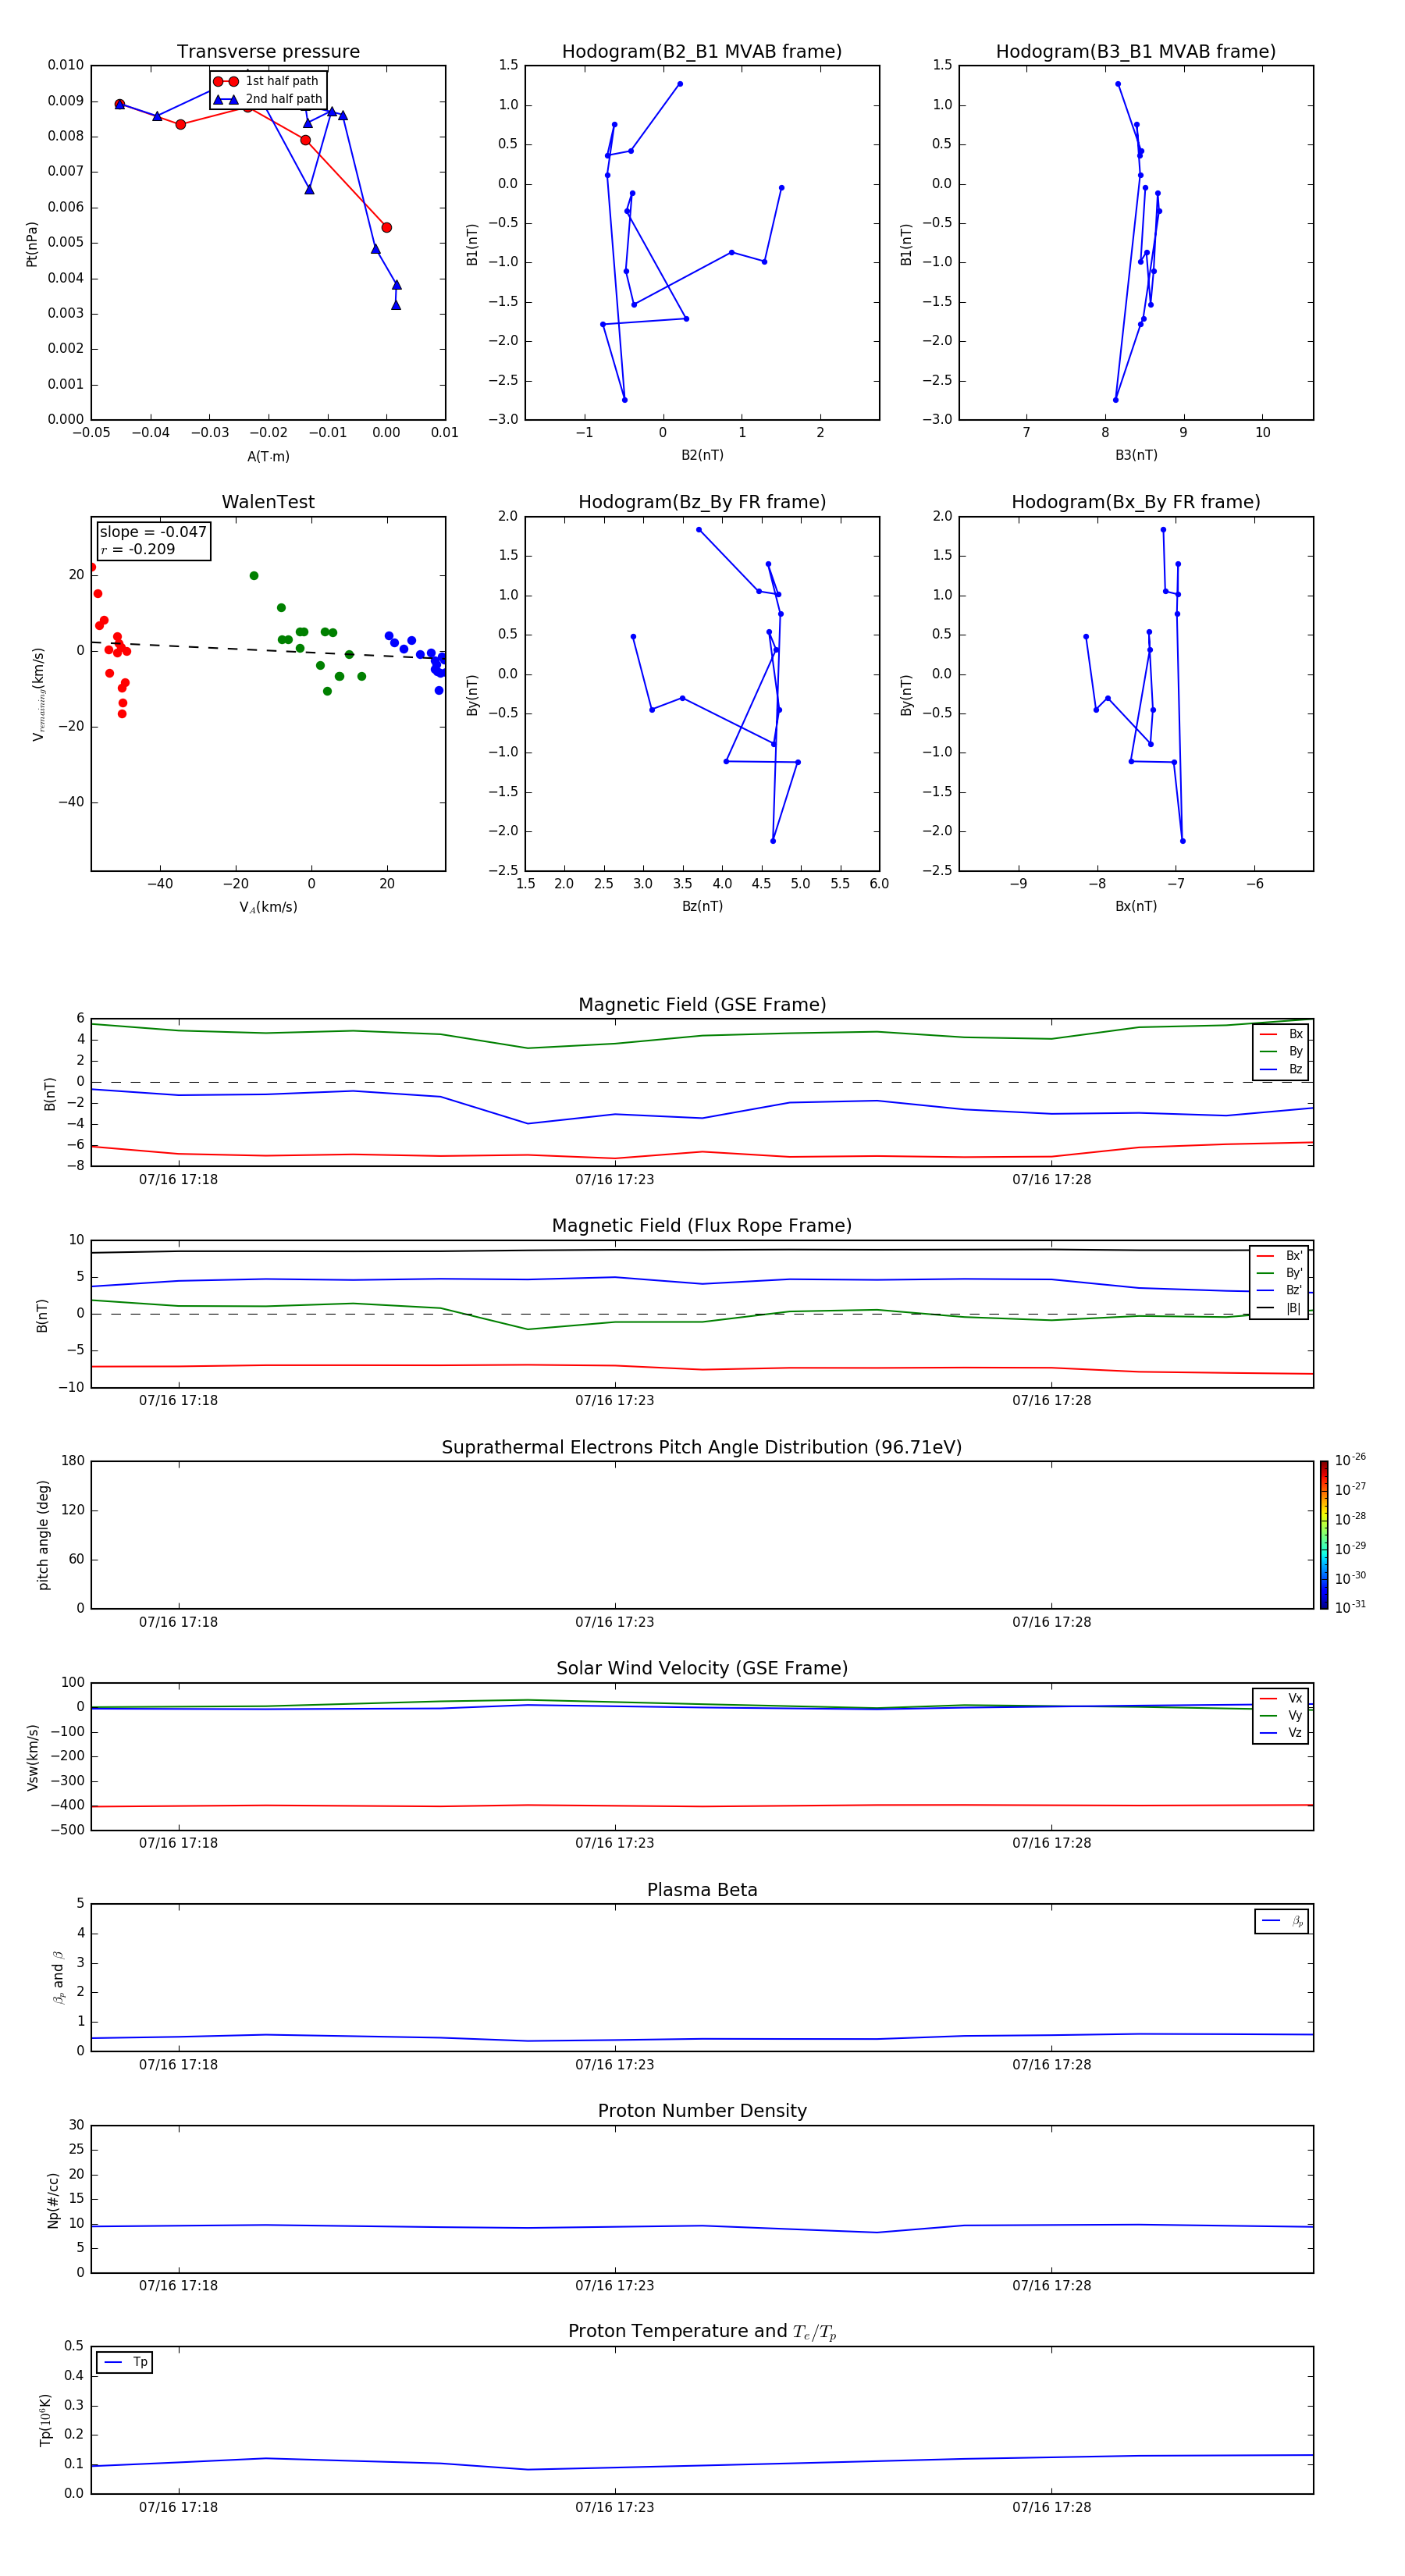
Task: Click the "Plasma Beta" plot title
Action: 702,1890
